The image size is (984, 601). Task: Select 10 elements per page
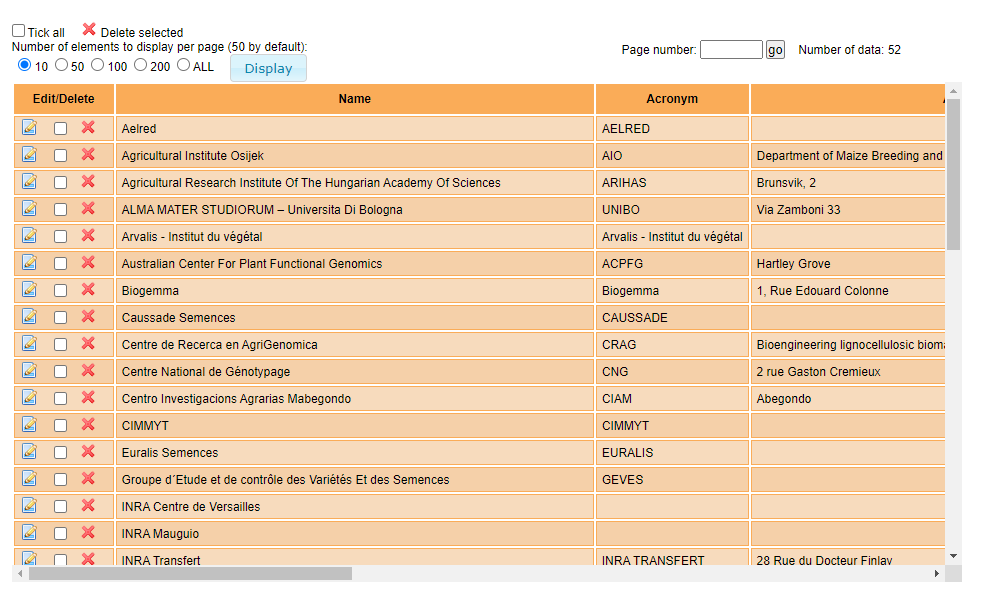(24, 65)
